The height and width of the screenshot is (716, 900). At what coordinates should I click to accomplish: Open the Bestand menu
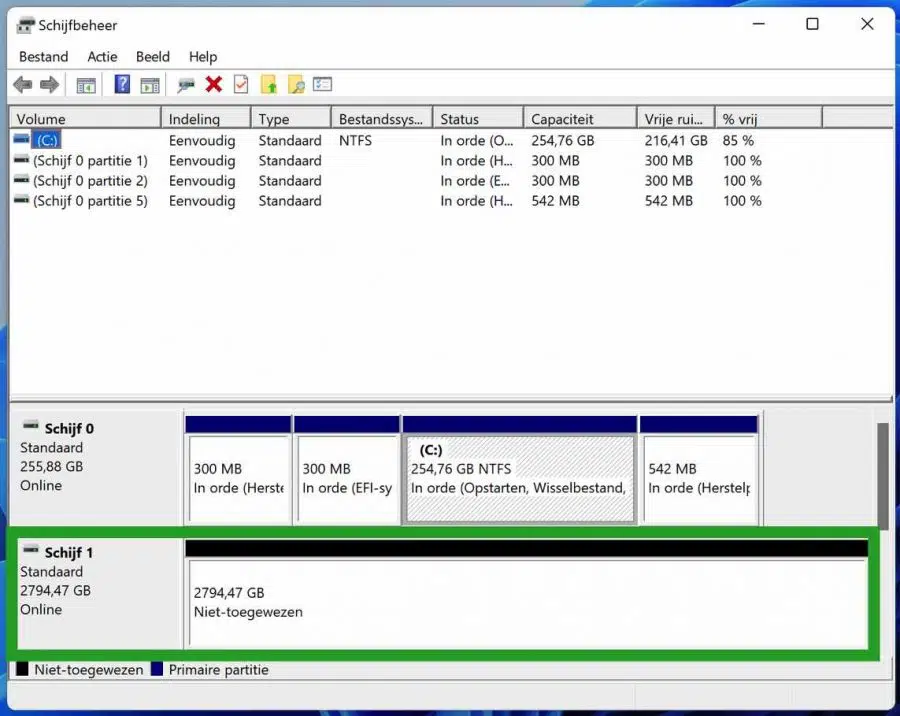(44, 57)
